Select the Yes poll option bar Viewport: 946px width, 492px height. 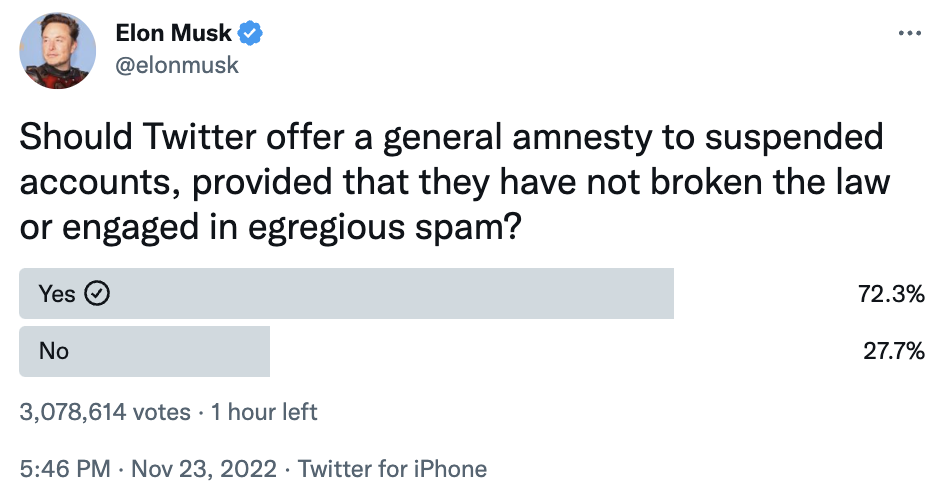point(346,293)
